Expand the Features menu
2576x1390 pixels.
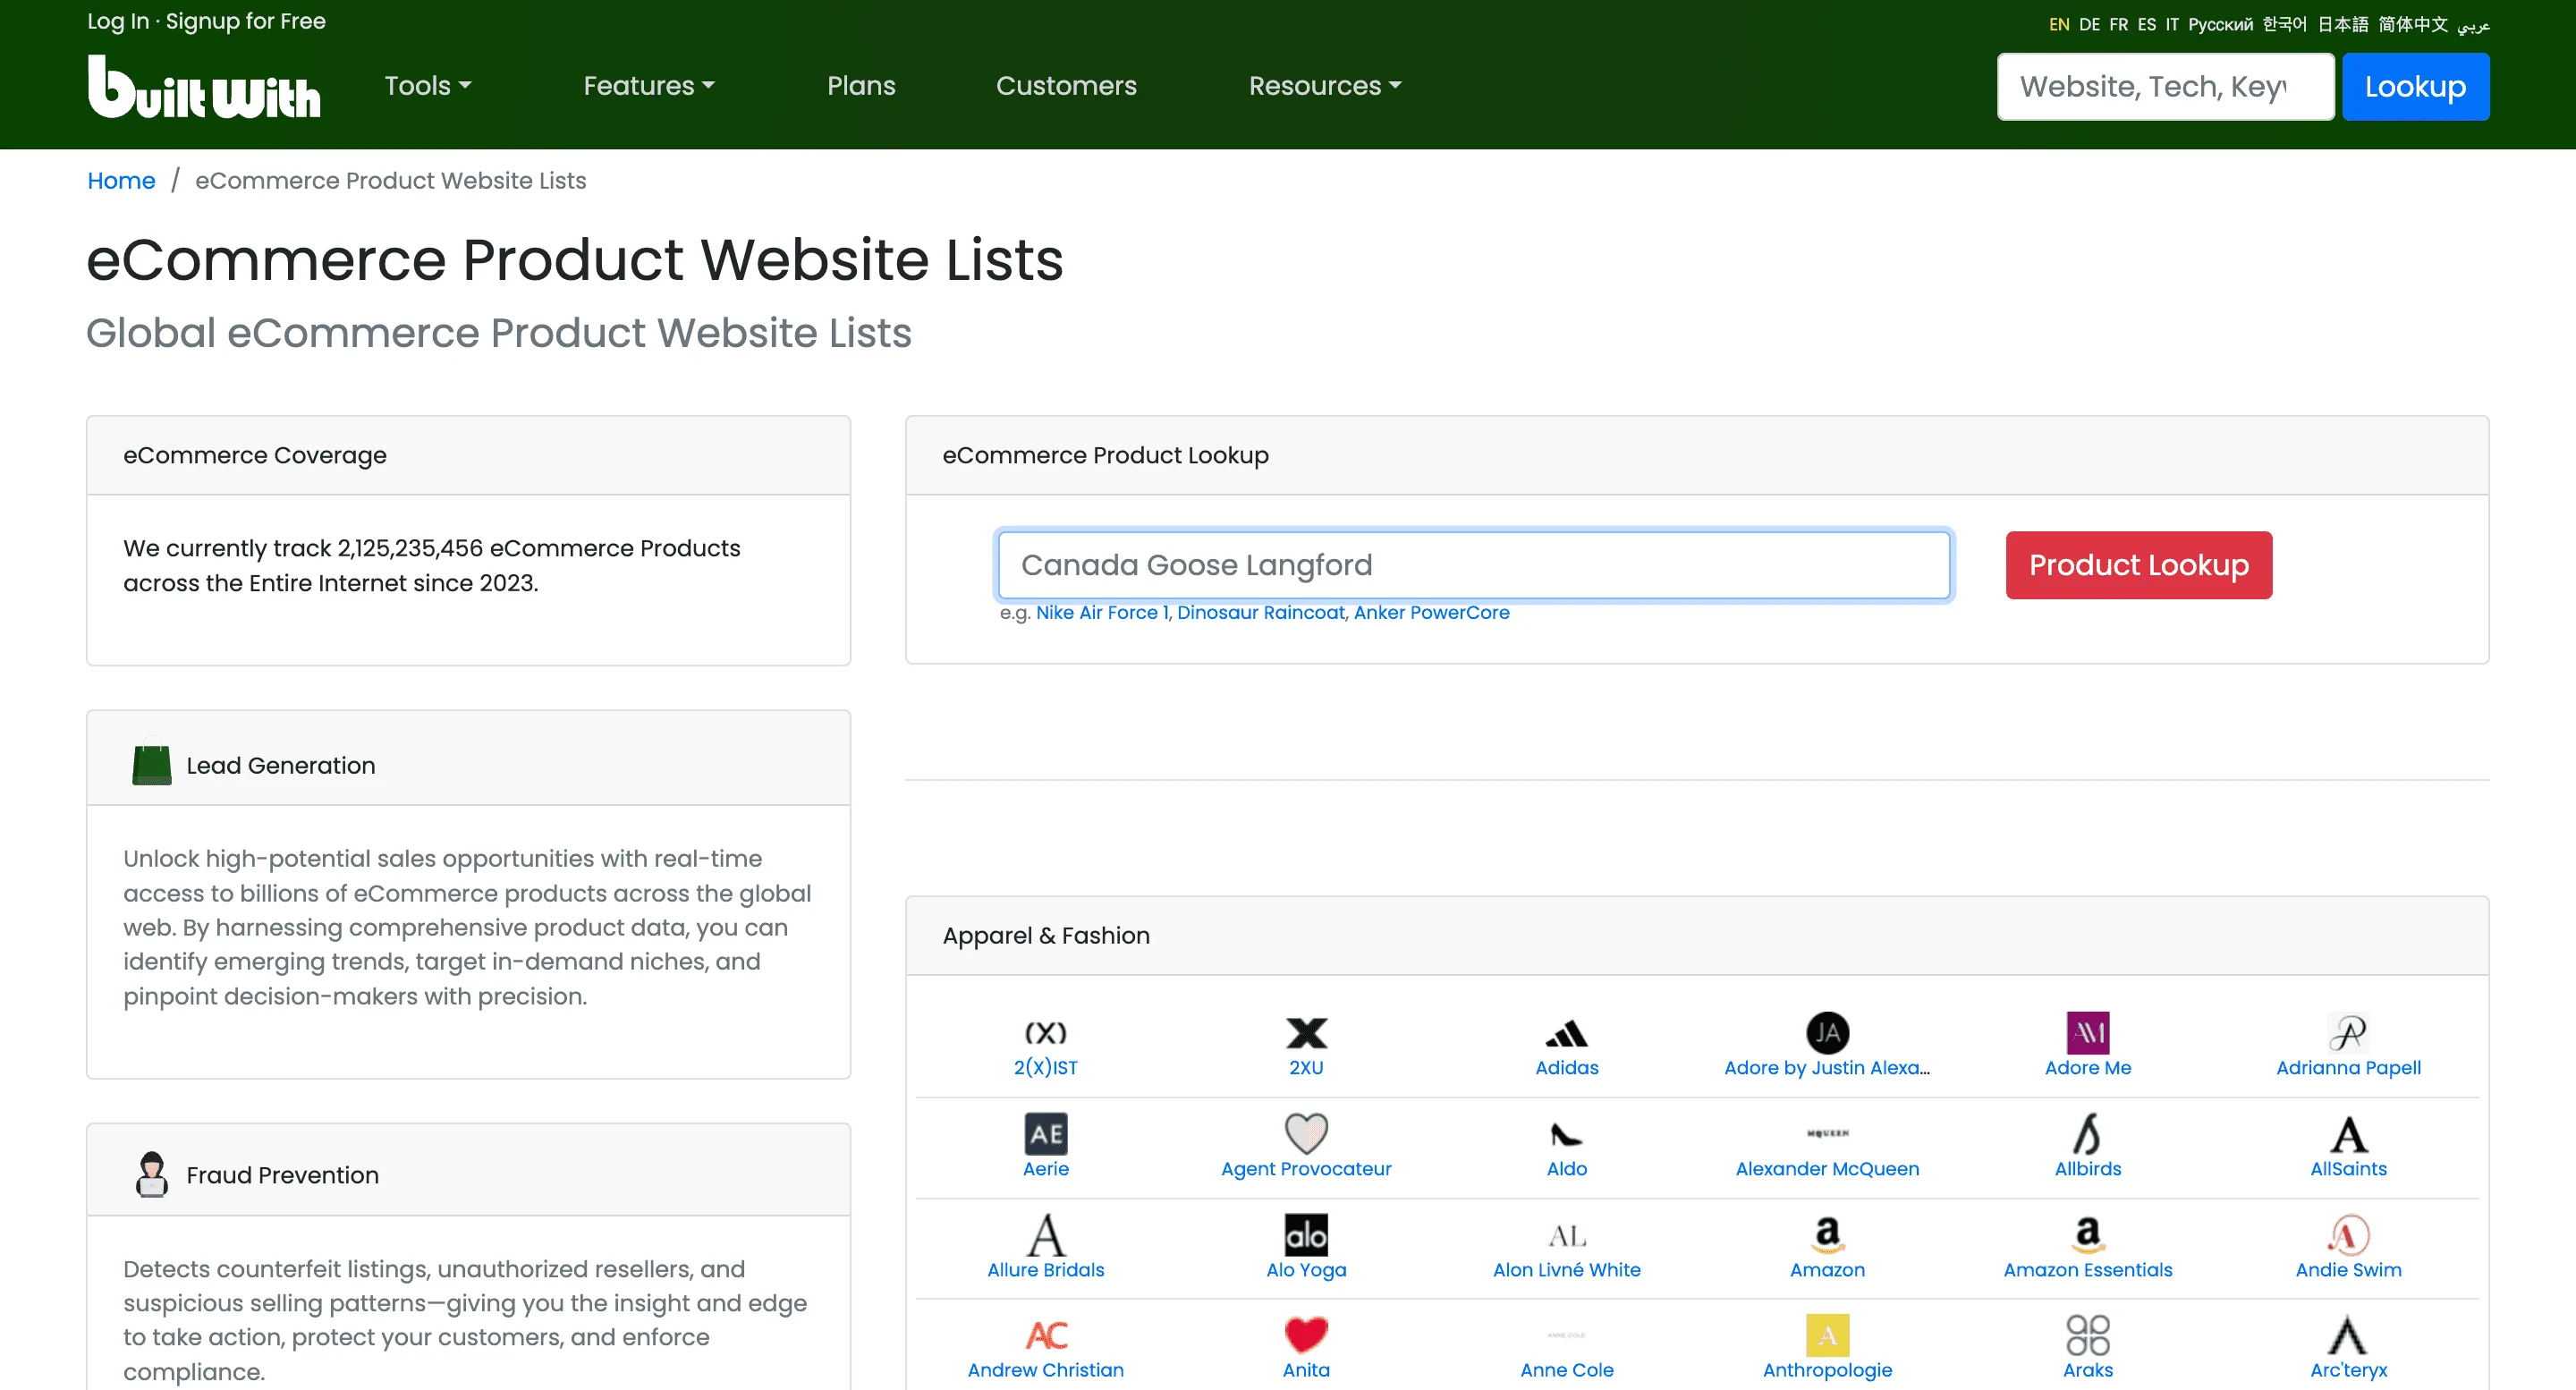(x=648, y=86)
